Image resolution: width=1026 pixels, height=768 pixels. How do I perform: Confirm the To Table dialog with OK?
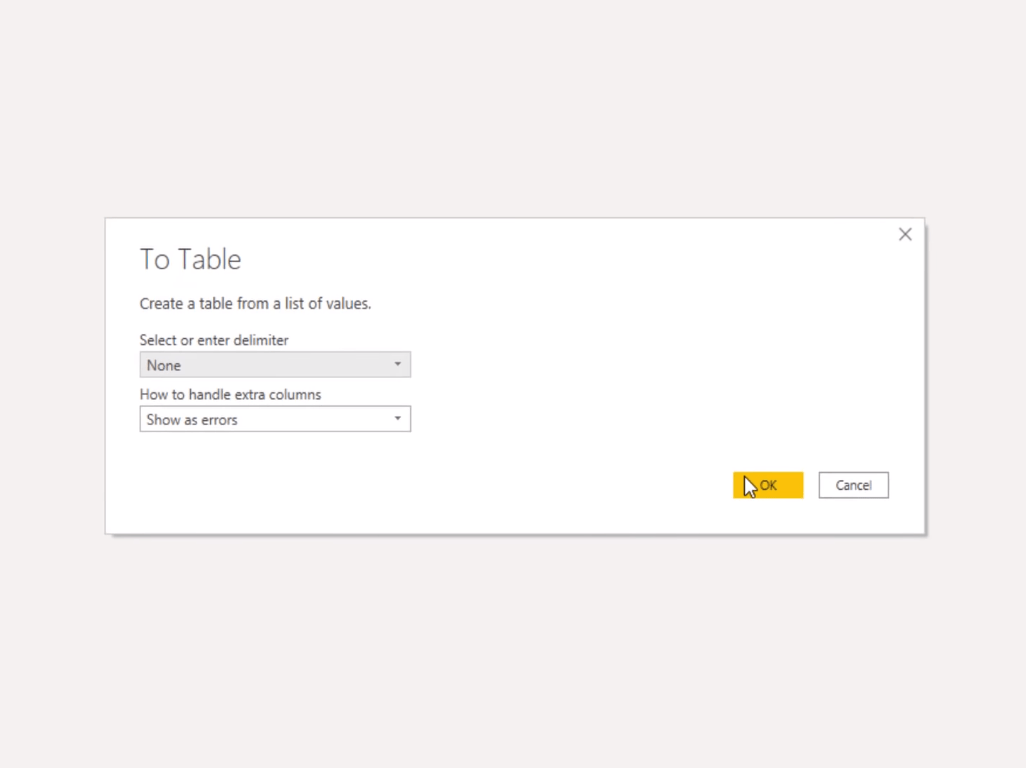pos(768,485)
